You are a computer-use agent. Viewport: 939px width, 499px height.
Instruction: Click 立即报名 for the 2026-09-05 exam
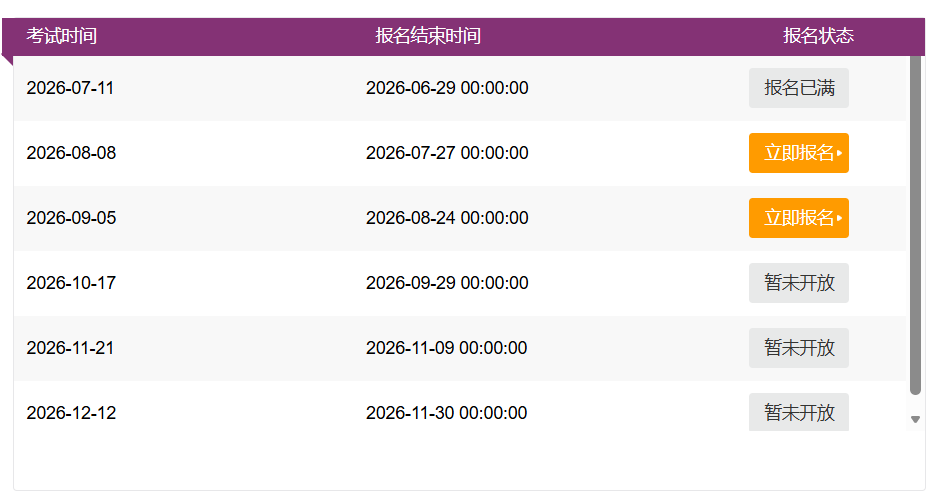coord(798,218)
